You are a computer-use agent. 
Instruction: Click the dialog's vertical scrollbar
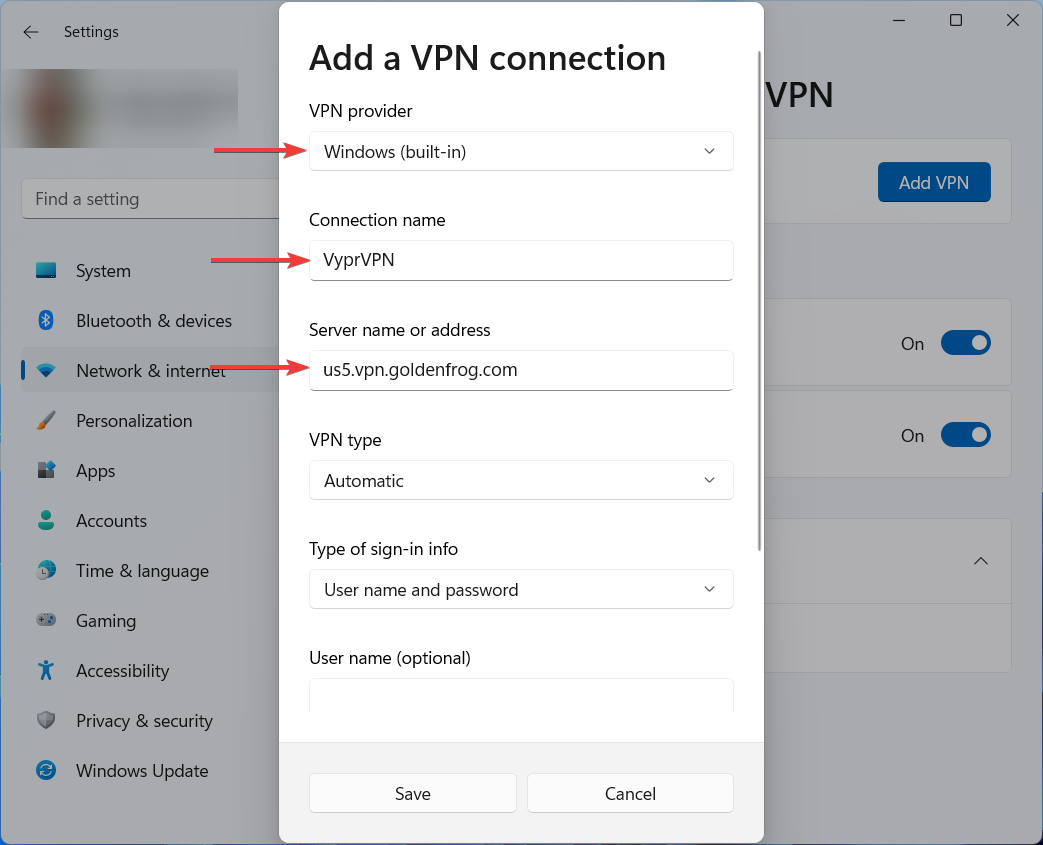click(761, 300)
